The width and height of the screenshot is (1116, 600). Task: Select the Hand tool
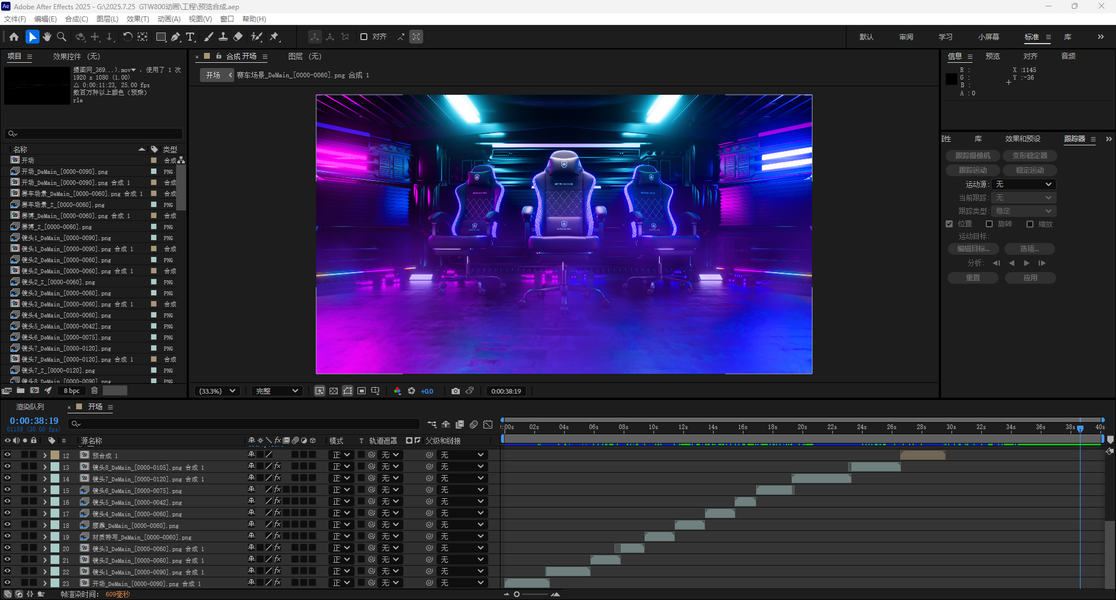[47, 36]
